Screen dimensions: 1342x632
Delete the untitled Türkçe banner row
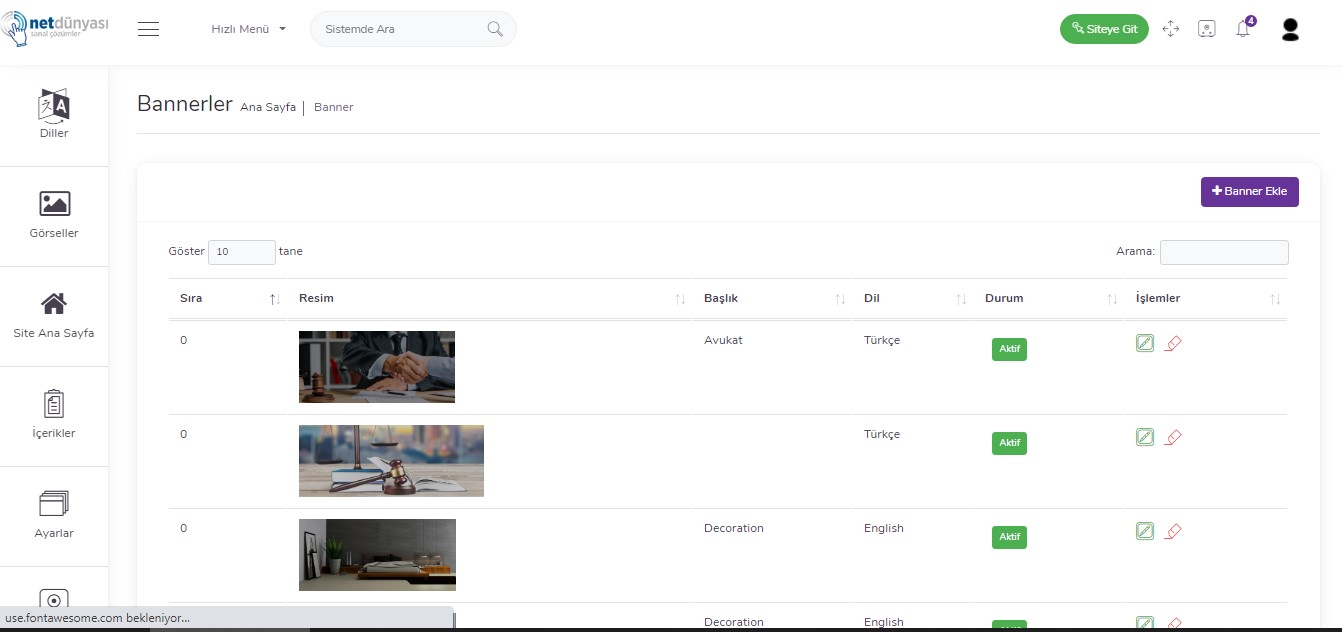click(1174, 437)
